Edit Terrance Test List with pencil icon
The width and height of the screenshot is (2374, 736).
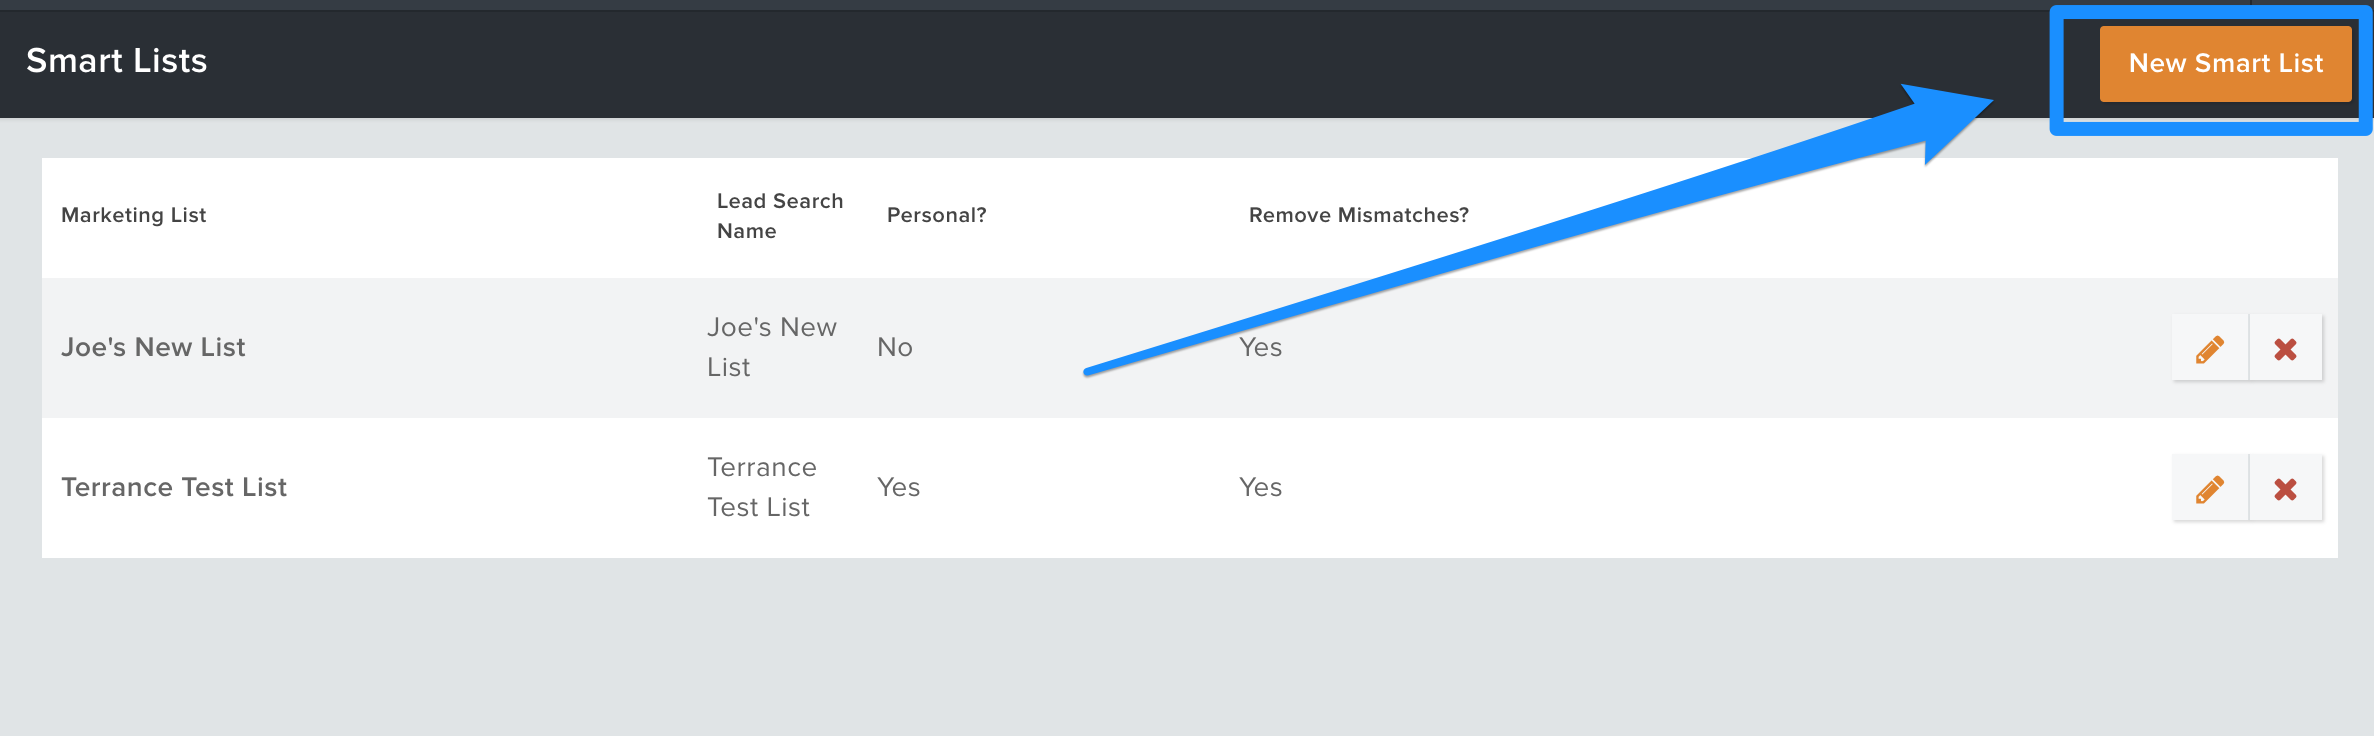[x=2210, y=488]
